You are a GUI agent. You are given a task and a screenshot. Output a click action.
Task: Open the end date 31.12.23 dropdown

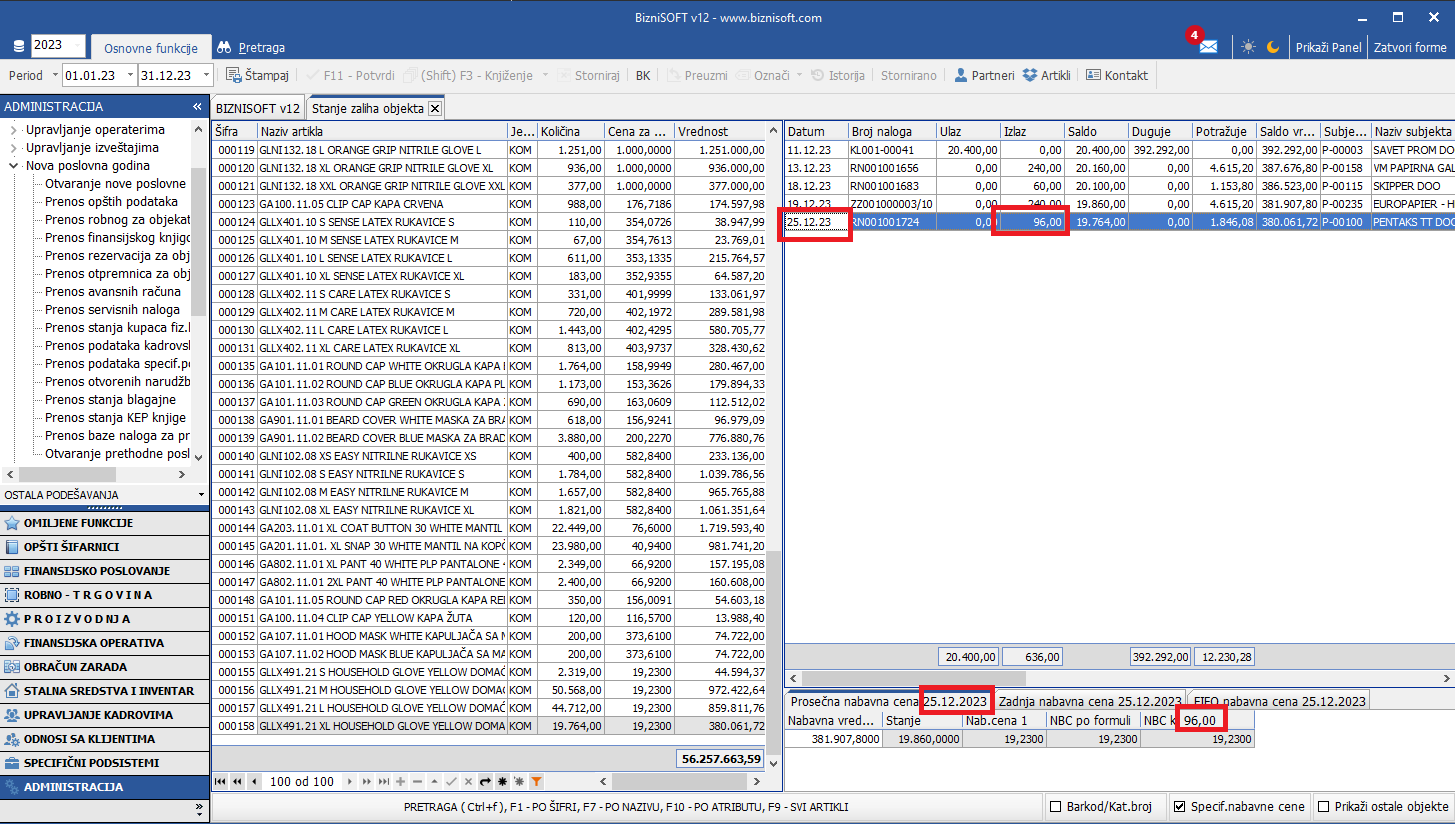[206, 75]
